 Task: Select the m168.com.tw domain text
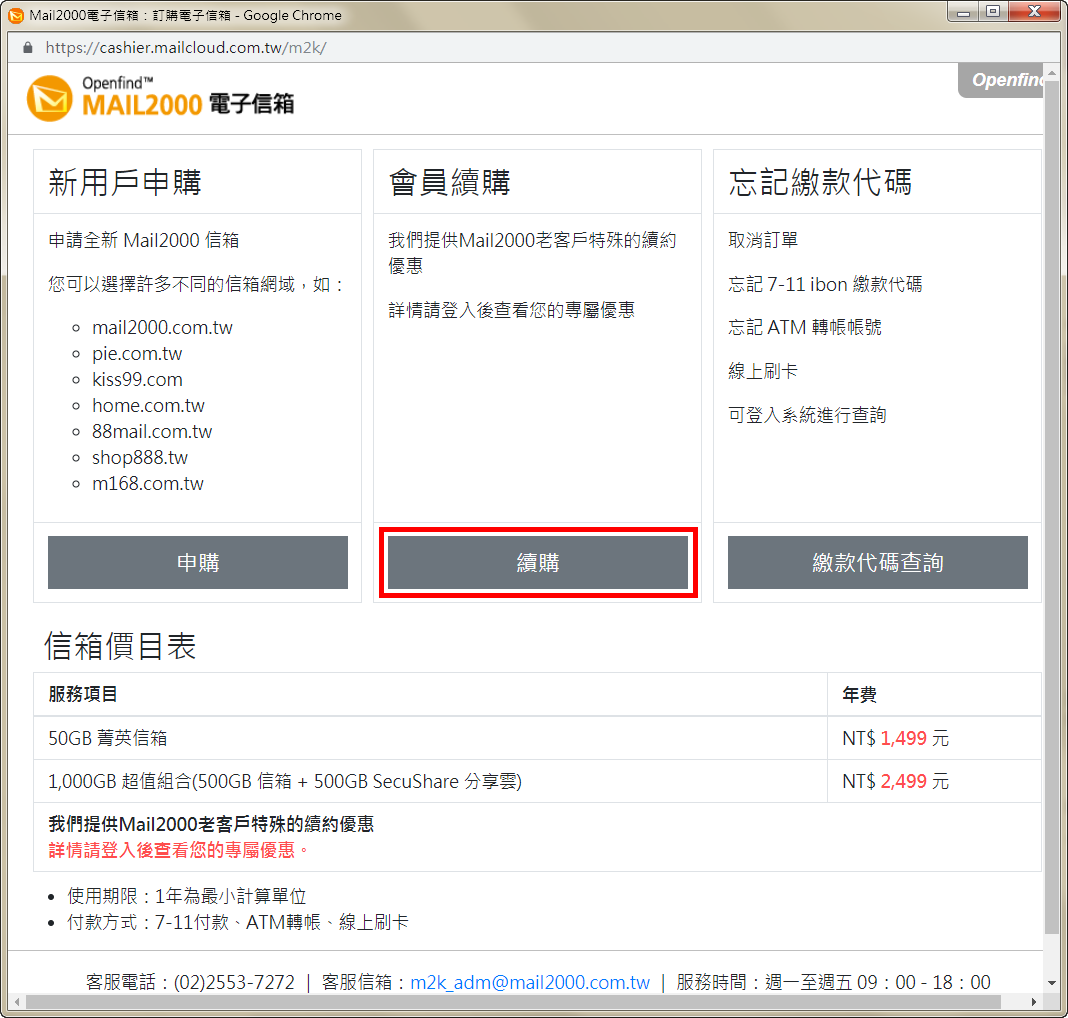pyautogui.click(x=148, y=483)
